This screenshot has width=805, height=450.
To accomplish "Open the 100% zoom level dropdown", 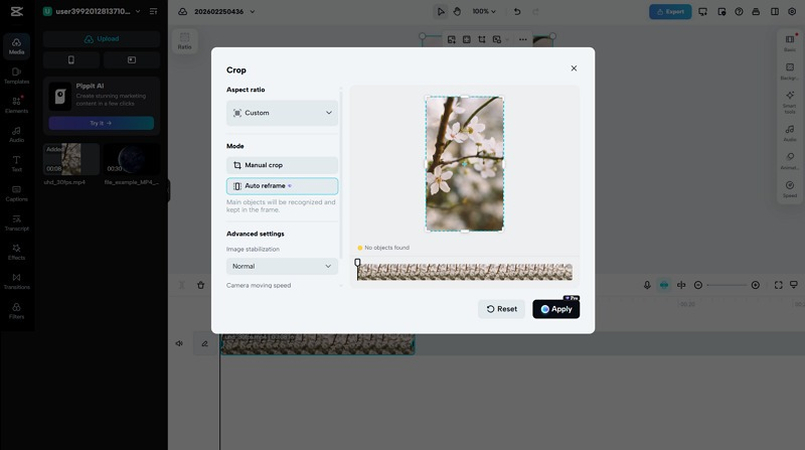I will click(x=484, y=11).
